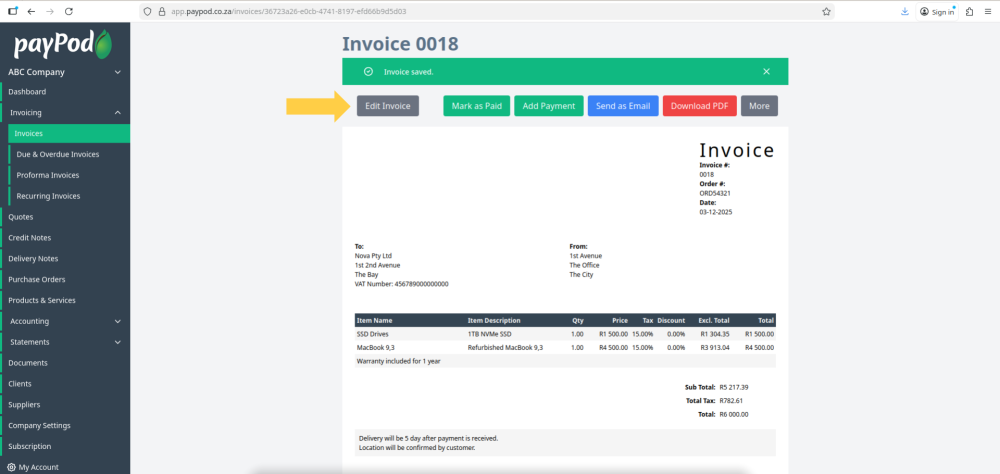Click the Invoice 0018 page heading
Screen dimensions: 1000x474
(x=401, y=44)
